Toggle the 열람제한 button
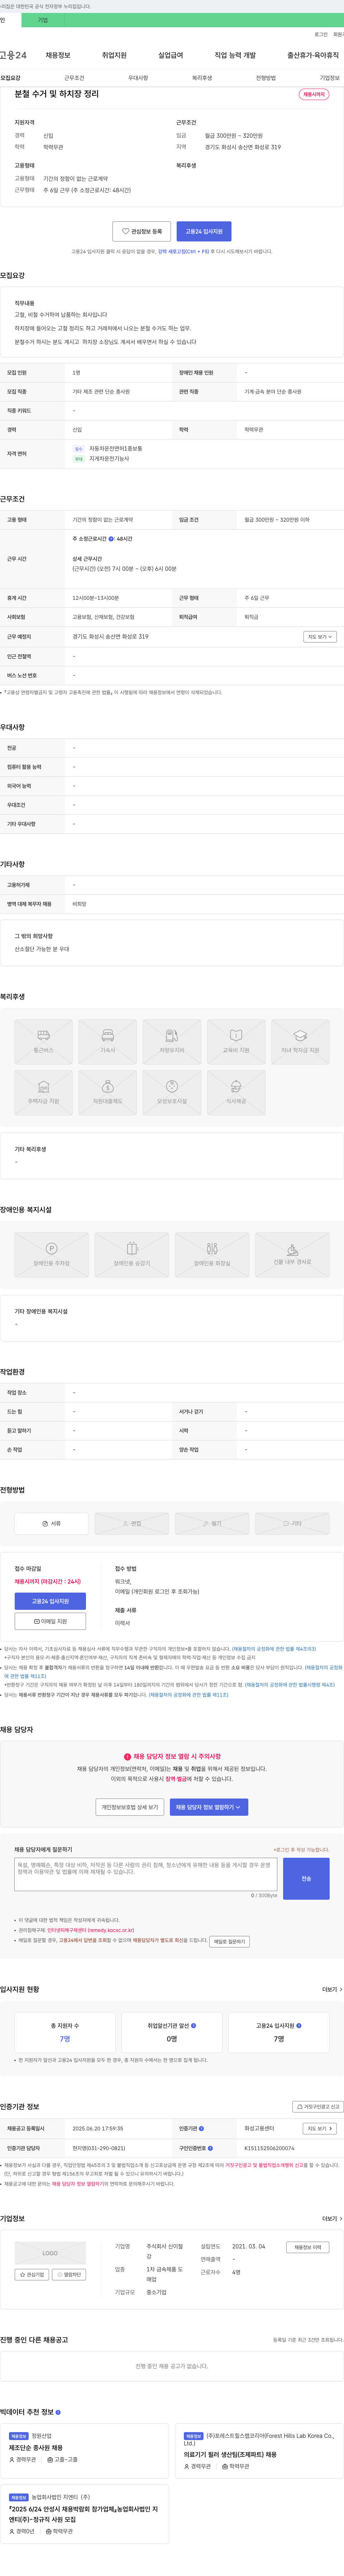The image size is (344, 2576). 70,2274
